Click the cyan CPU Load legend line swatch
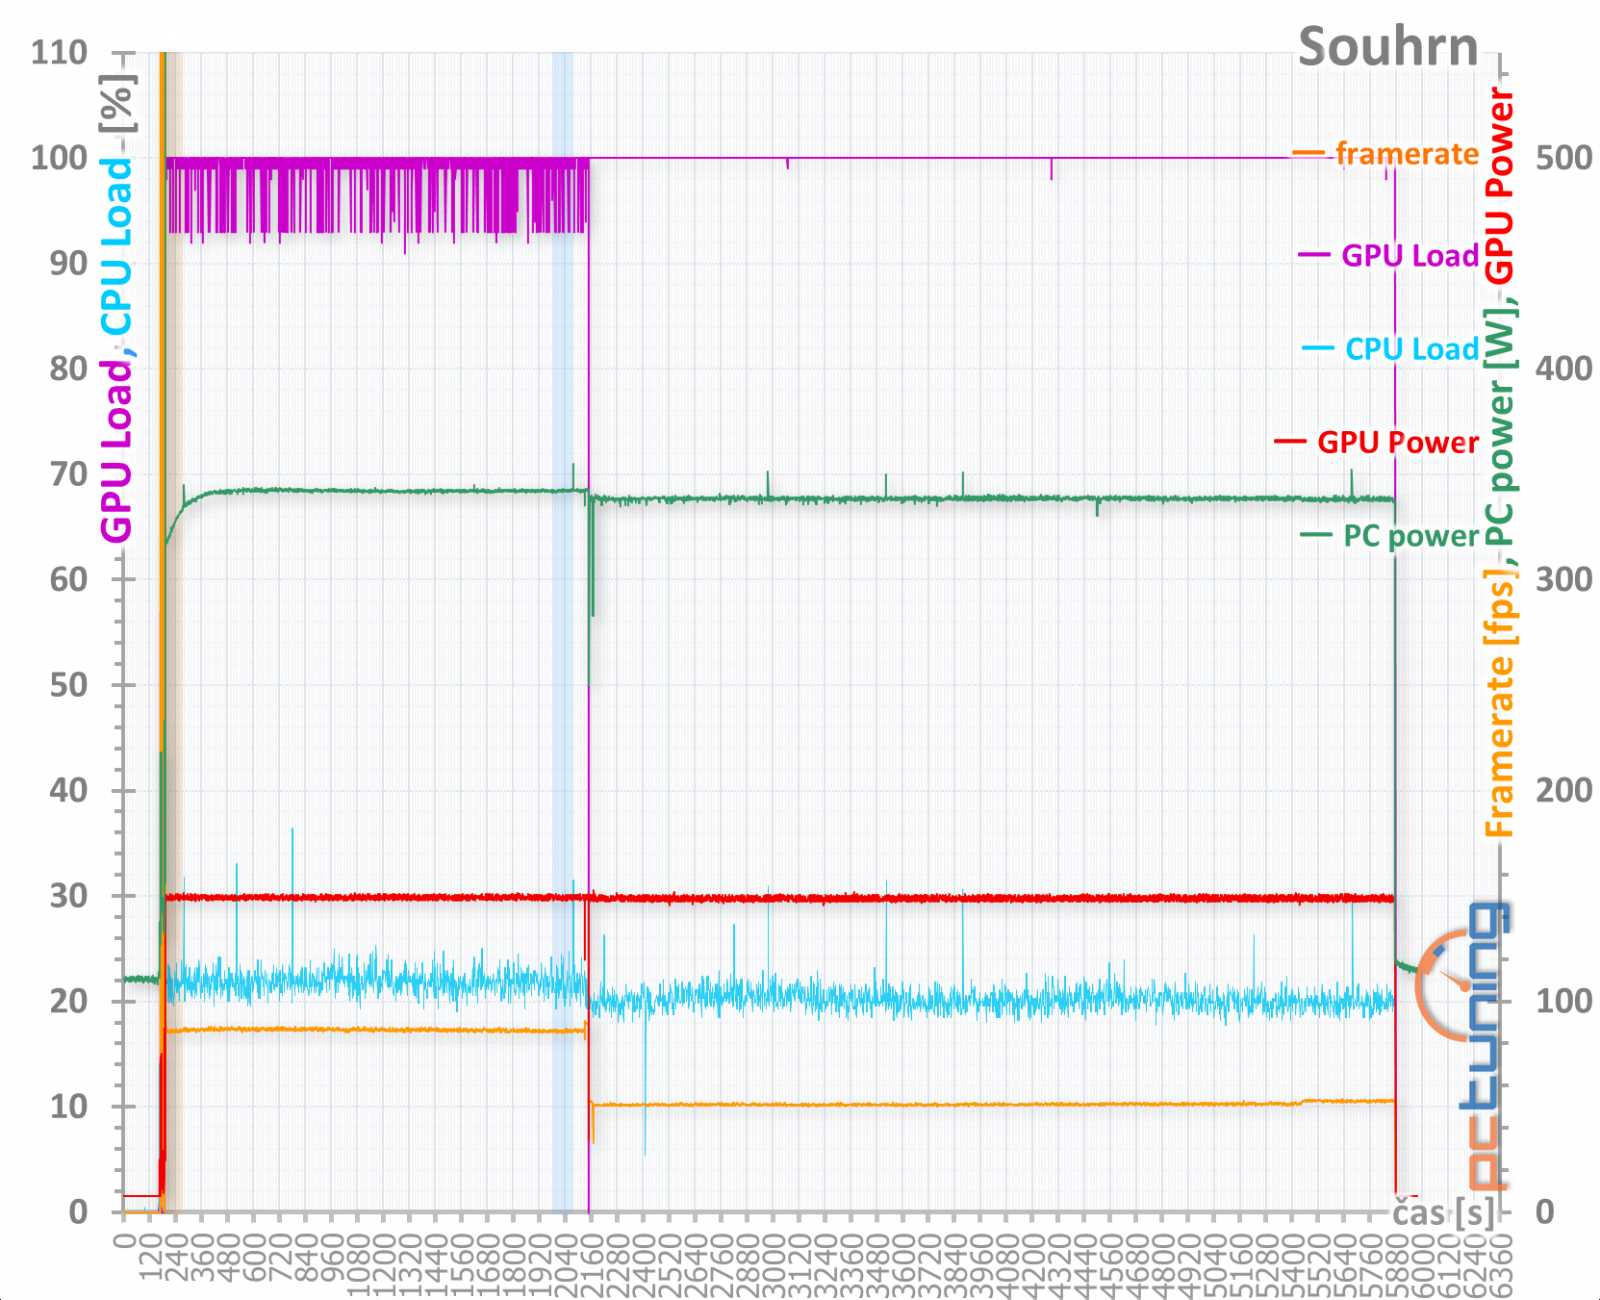This screenshot has width=1600, height=1300. (x=1317, y=348)
